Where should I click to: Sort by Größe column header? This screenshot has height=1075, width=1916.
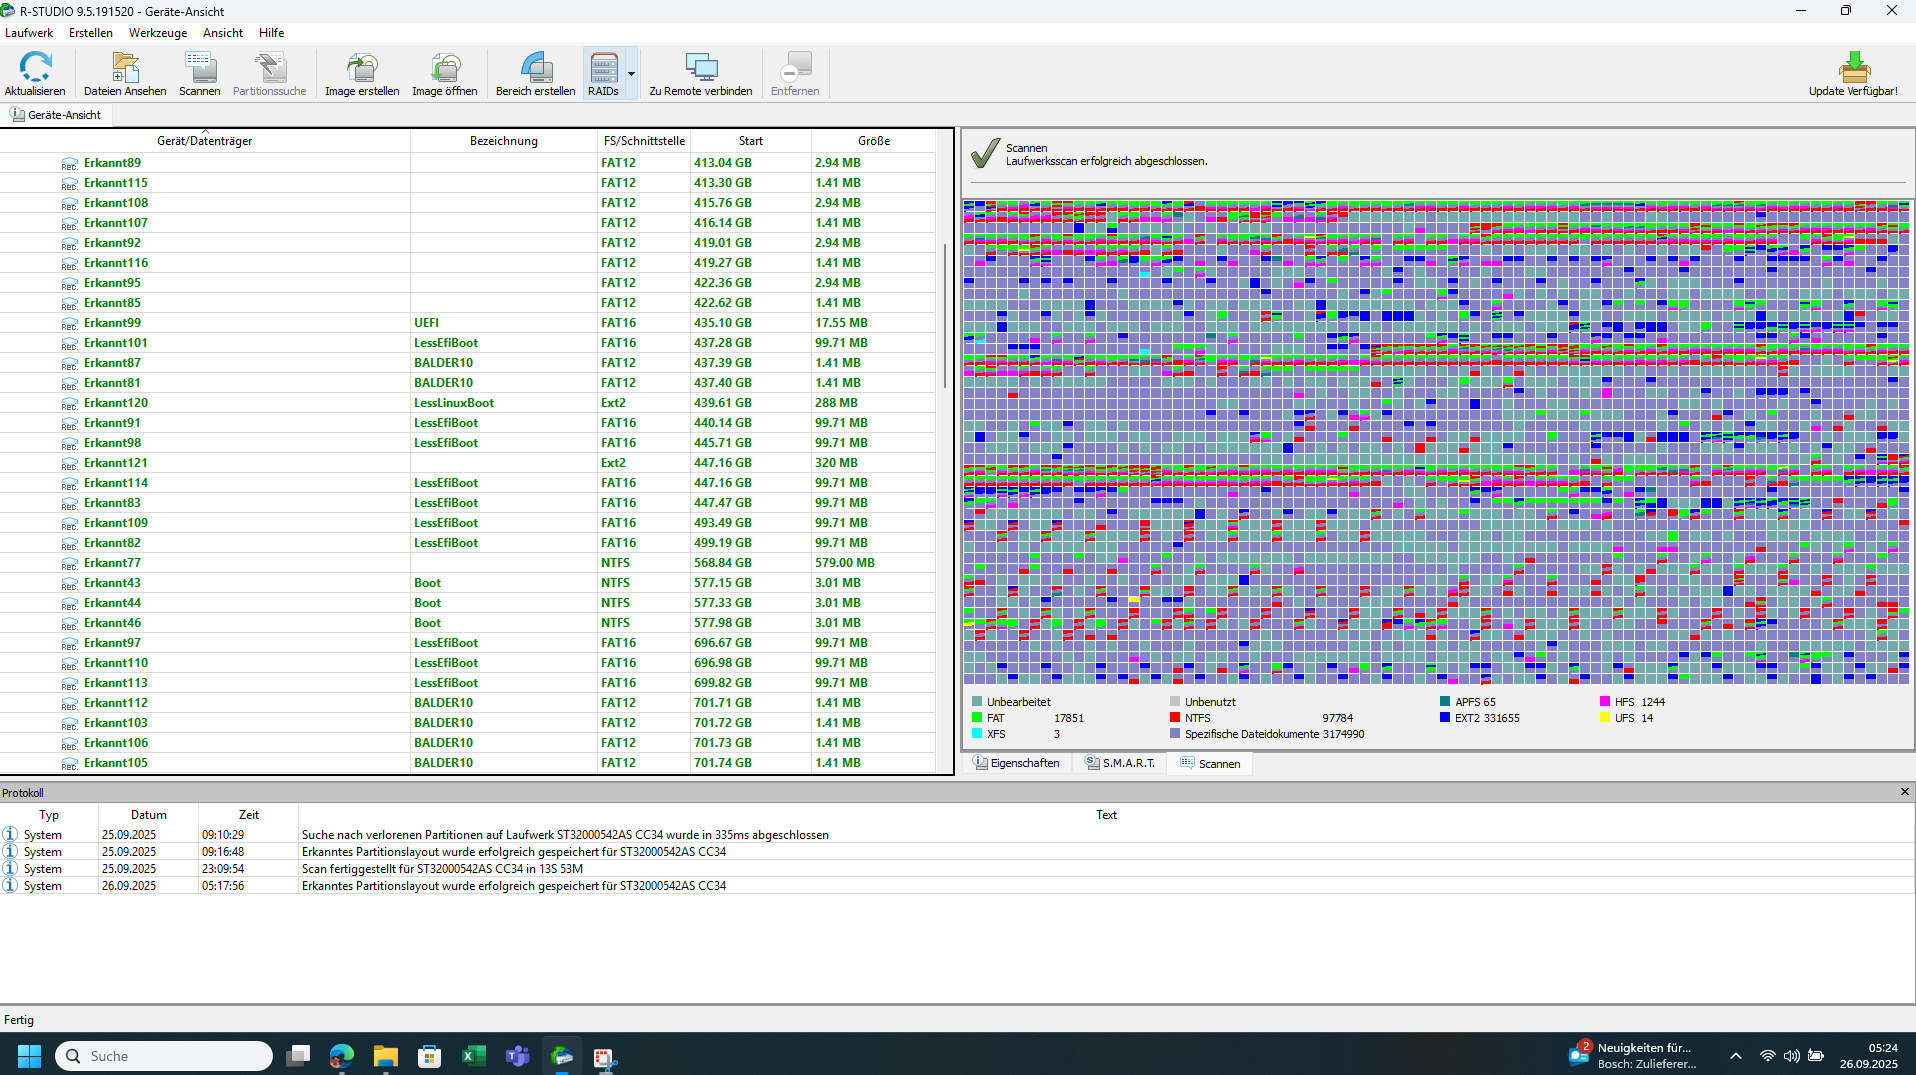pos(874,141)
